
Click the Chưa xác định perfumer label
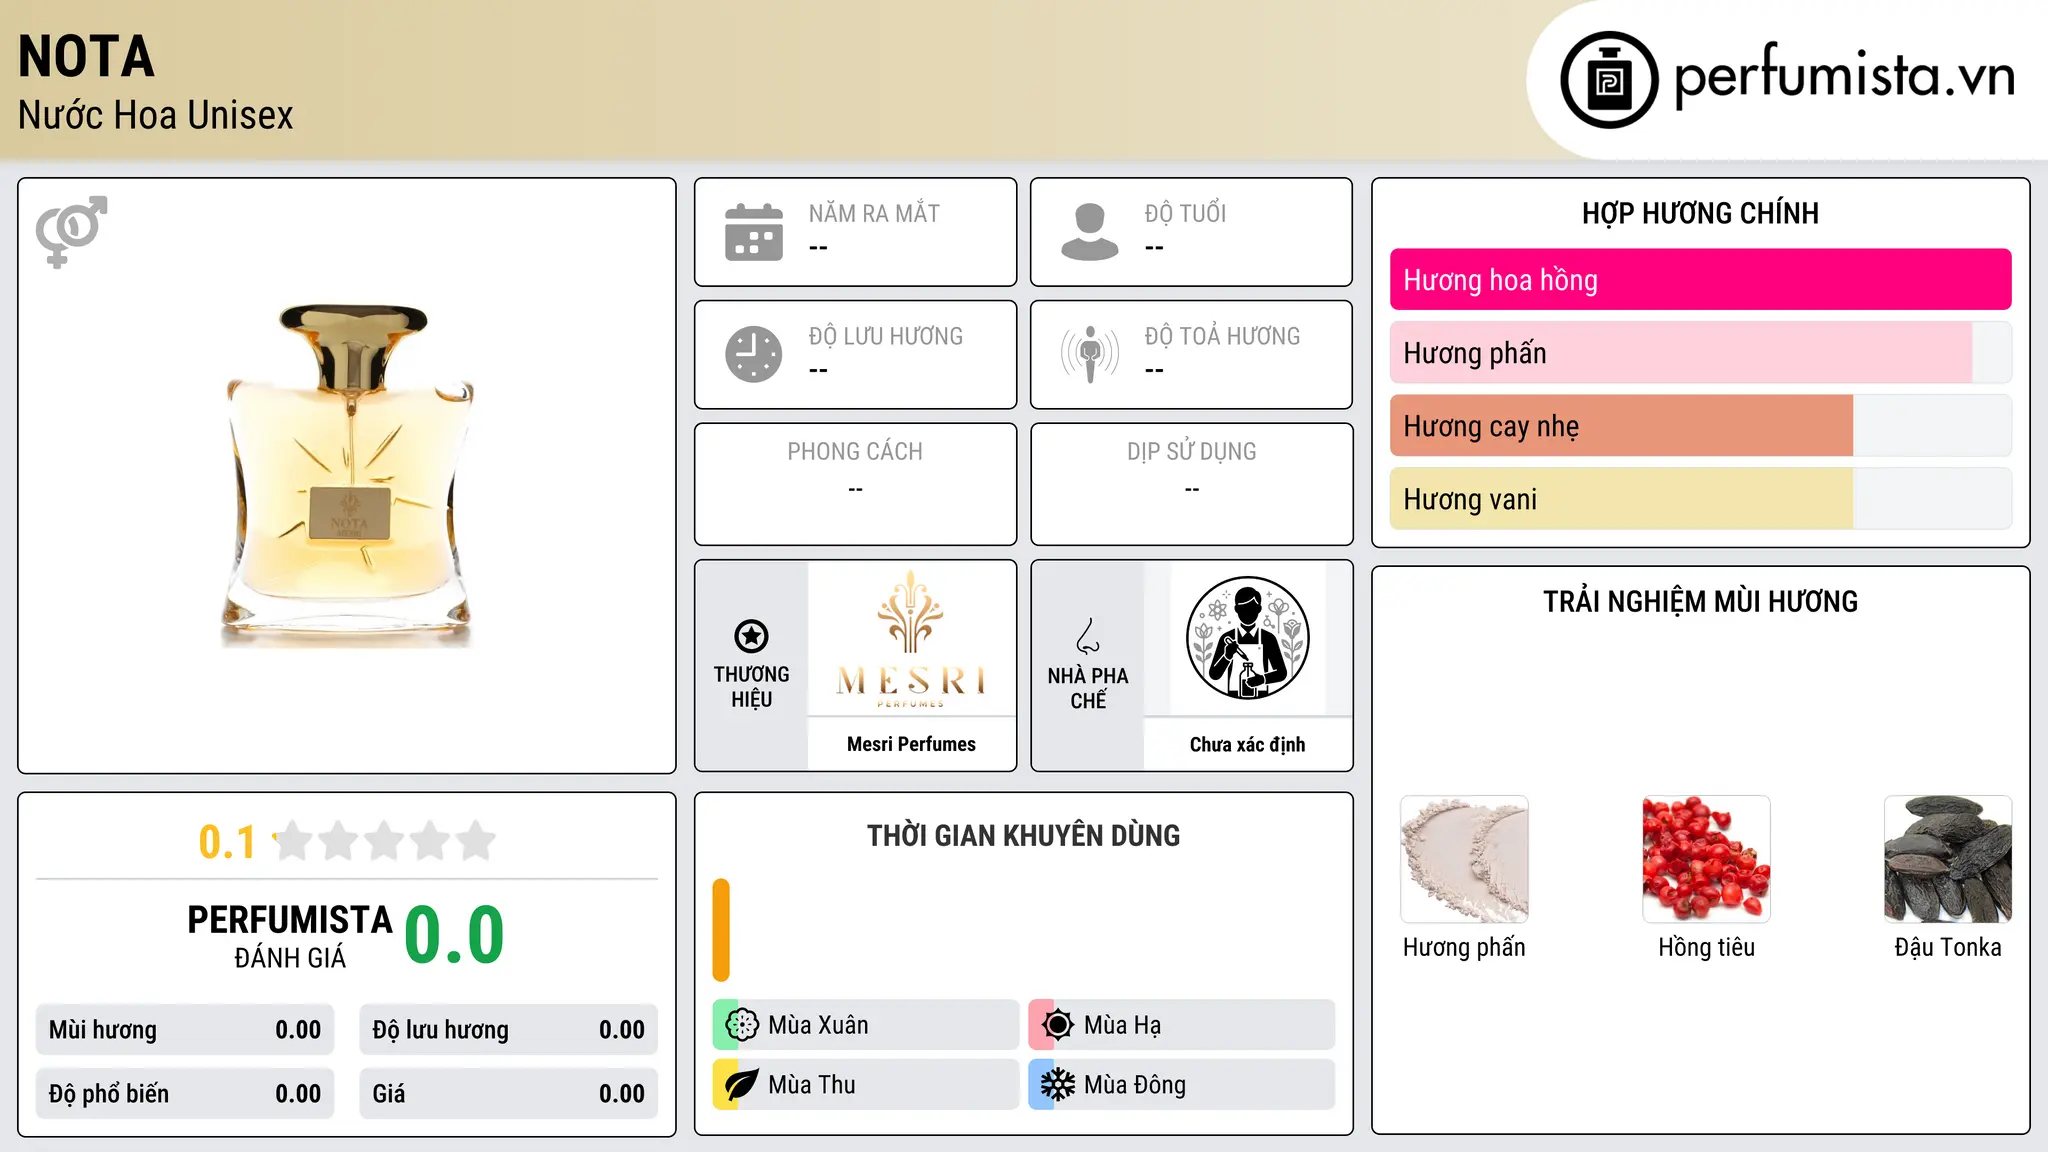(1247, 744)
